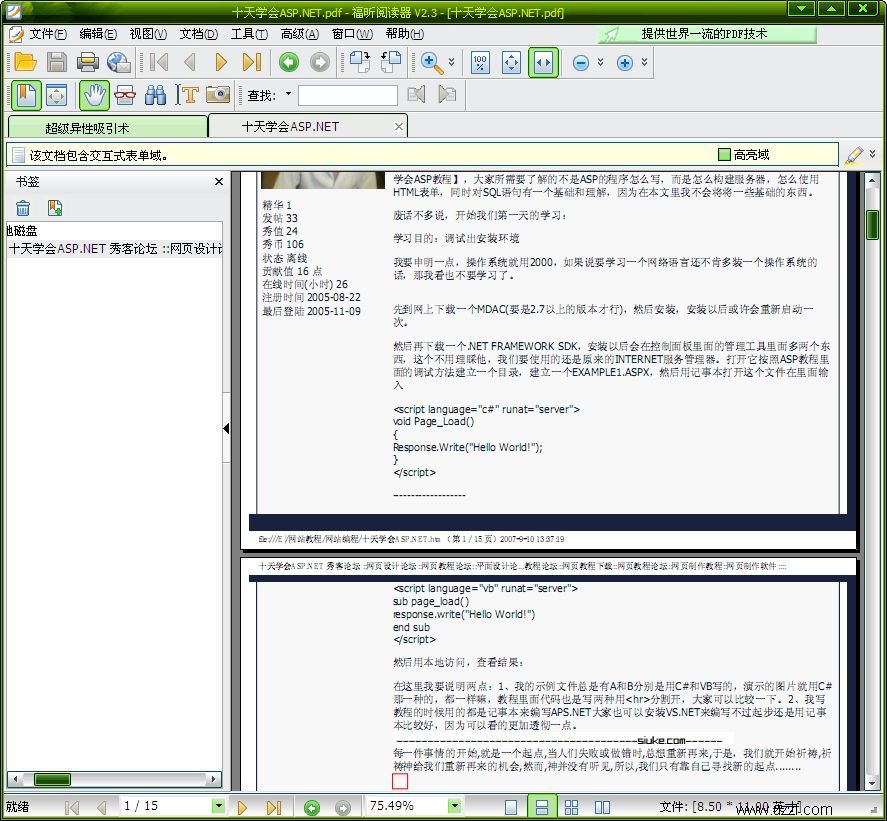The width and height of the screenshot is (887, 821).
Task: Switch to facing pages layout
Action: [602, 807]
